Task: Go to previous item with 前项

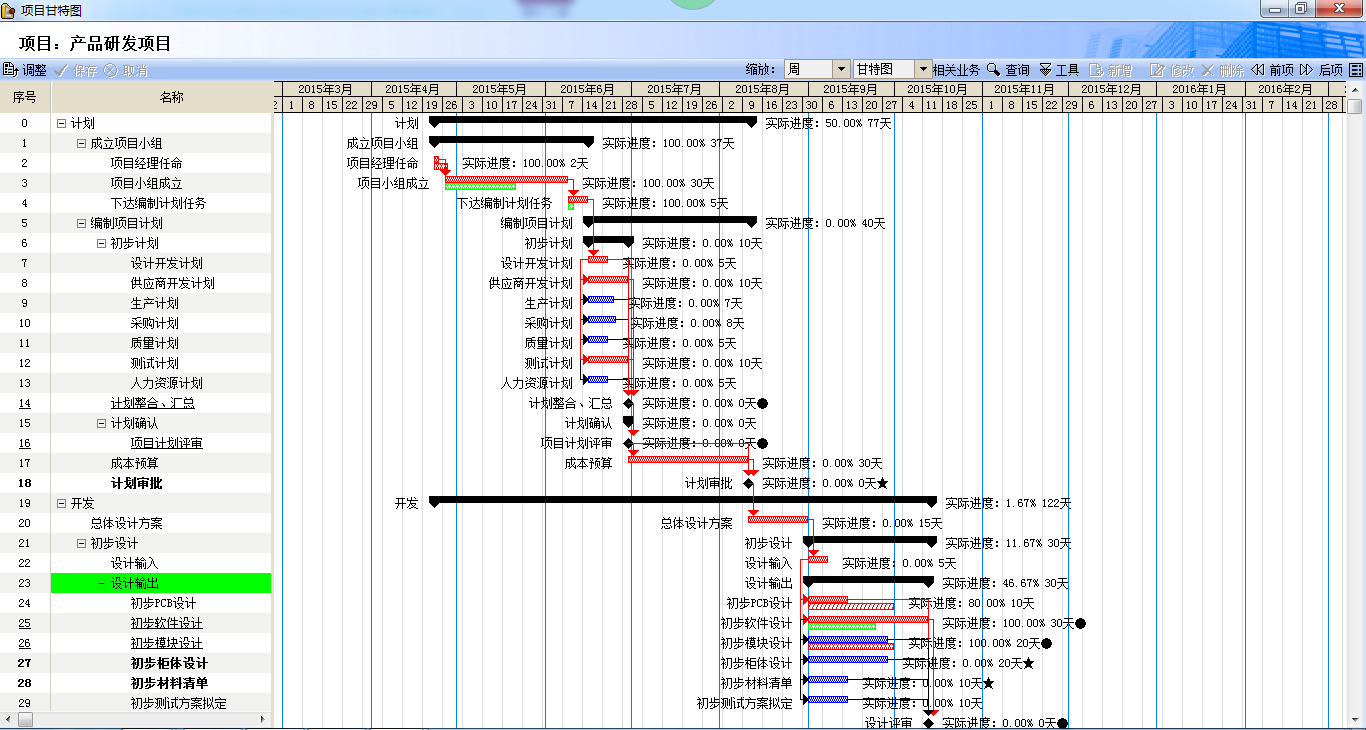Action: [x=1258, y=70]
